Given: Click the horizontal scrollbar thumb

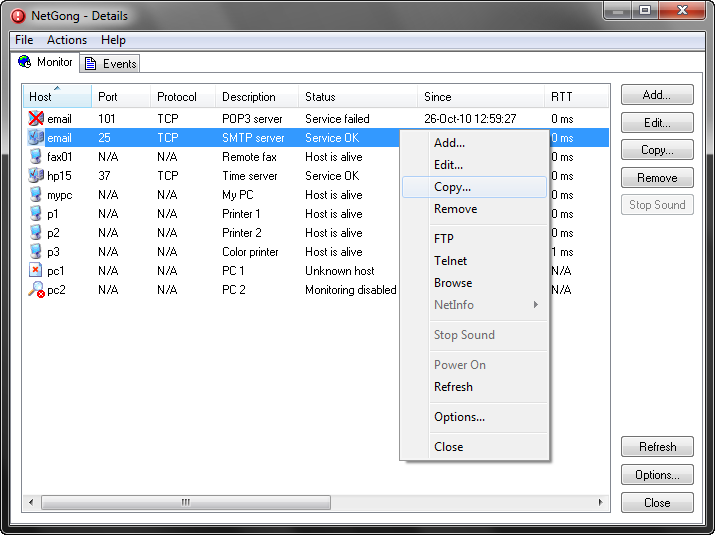Looking at the screenshot, I should (185, 502).
